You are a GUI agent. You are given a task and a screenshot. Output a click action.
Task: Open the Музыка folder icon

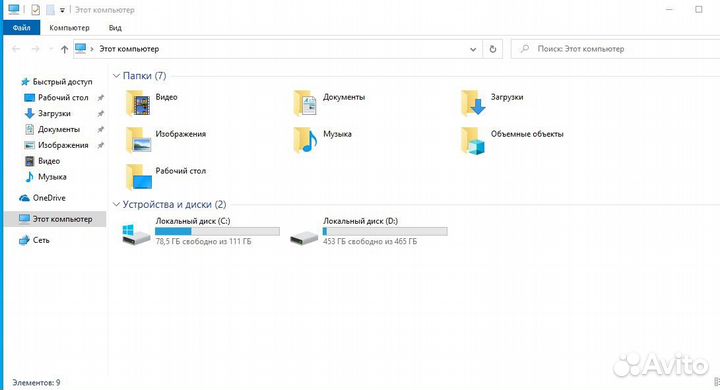click(306, 140)
